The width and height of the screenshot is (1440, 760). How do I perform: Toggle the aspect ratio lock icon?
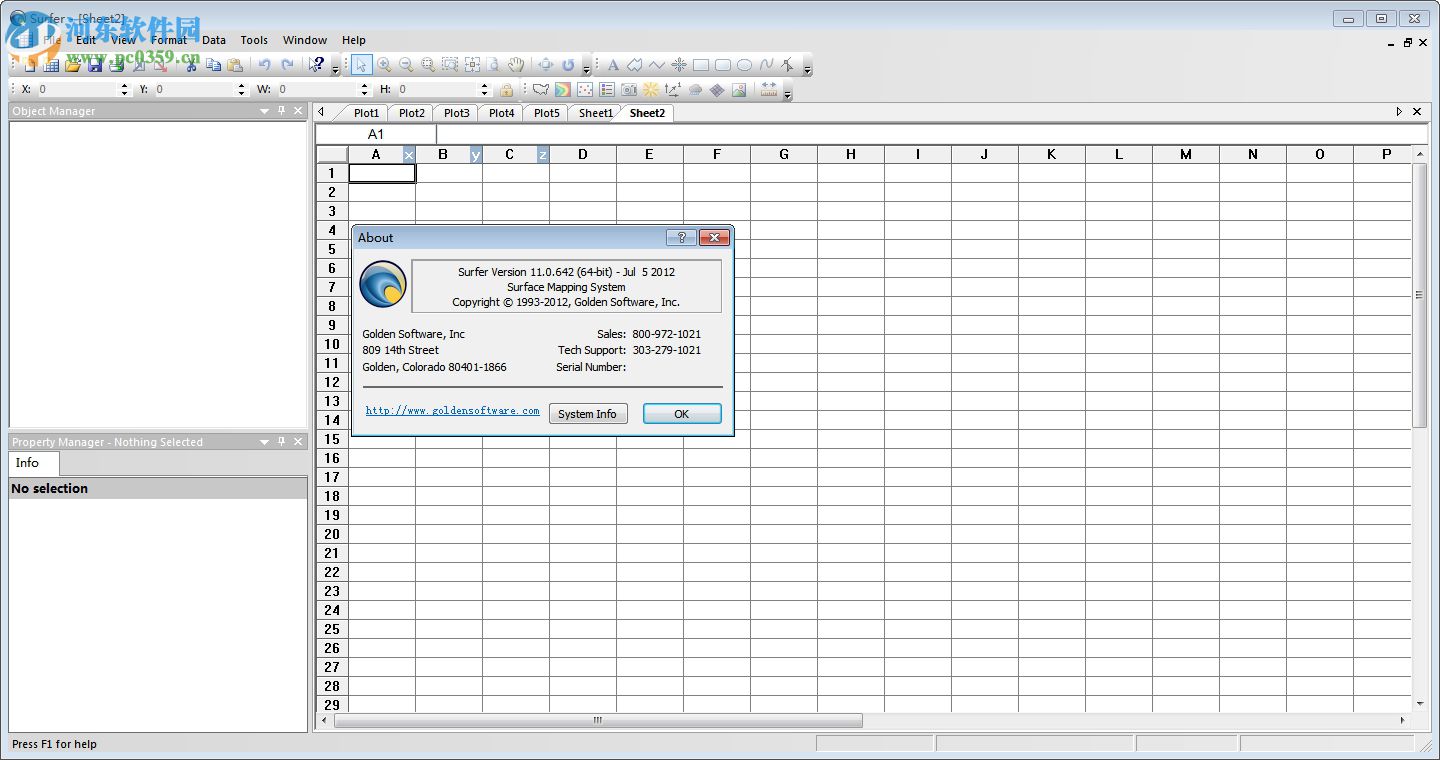pos(506,90)
